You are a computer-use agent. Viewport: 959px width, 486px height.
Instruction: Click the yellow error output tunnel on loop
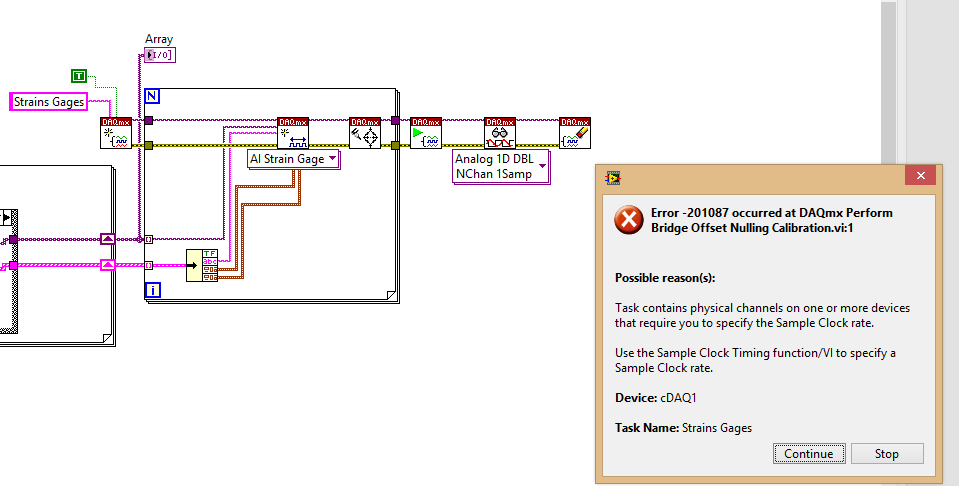pos(396,145)
